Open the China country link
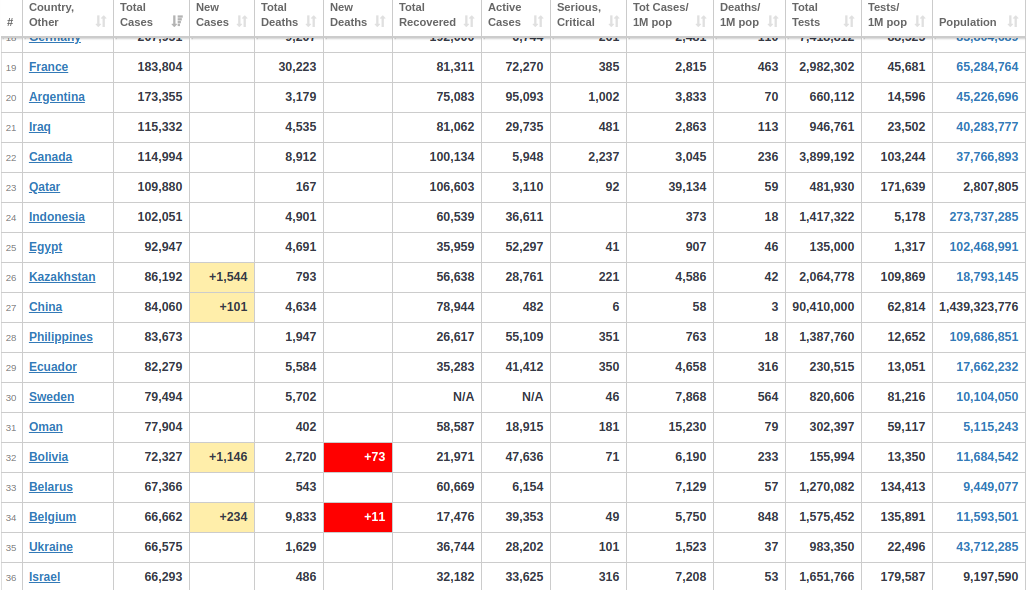 pos(46,307)
